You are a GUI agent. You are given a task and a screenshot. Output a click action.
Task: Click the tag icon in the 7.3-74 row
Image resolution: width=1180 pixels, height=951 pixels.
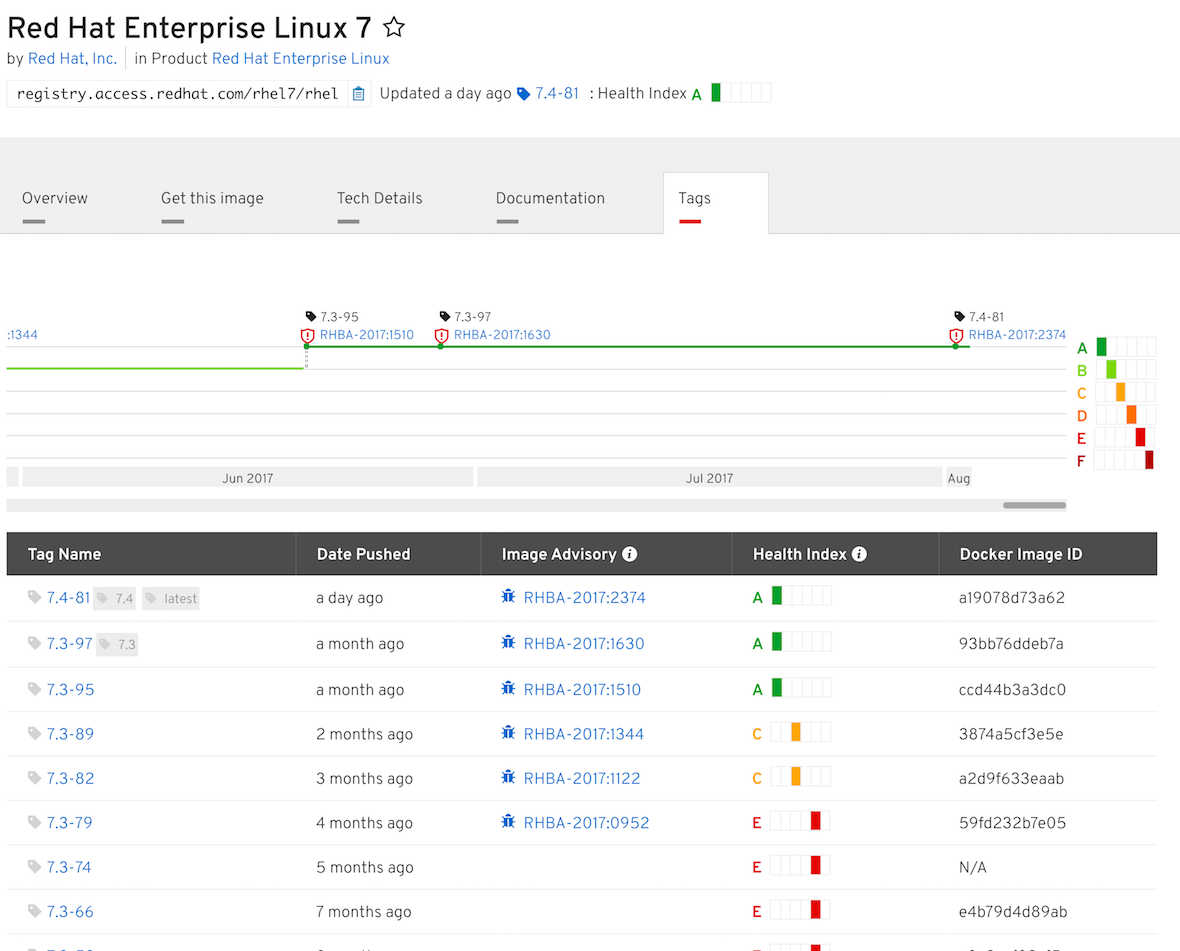[x=34, y=867]
